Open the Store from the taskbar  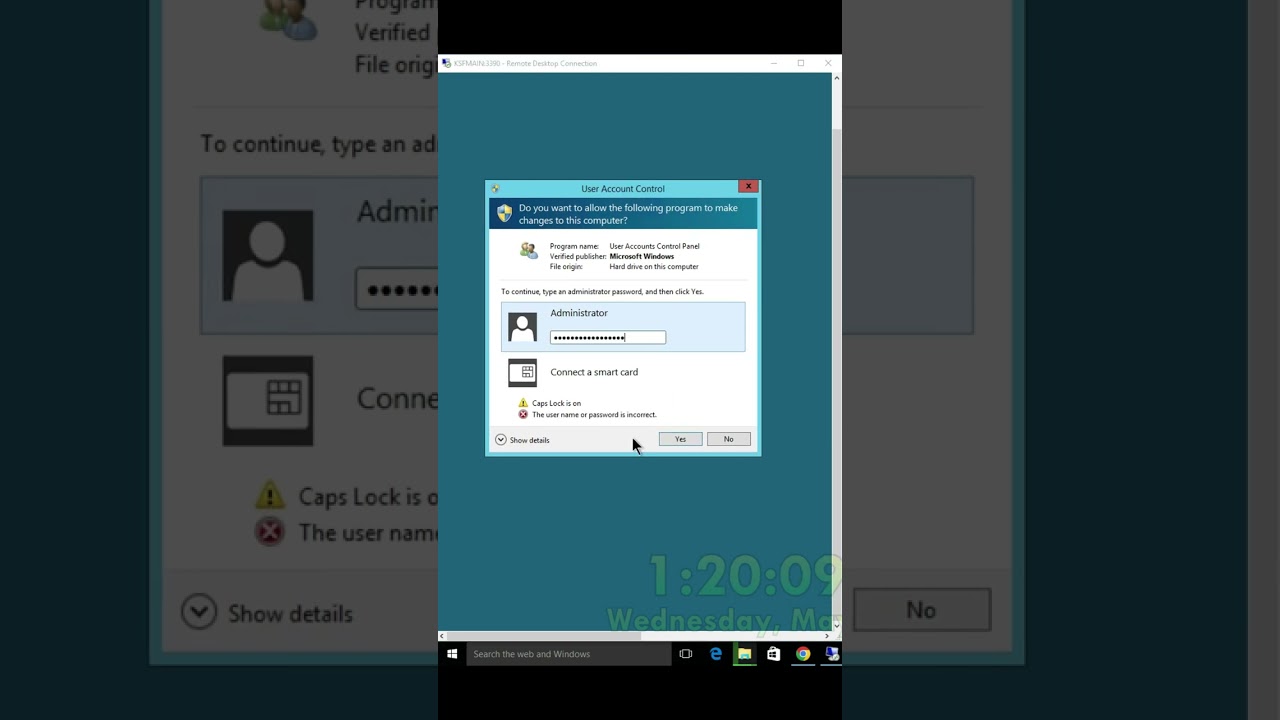(774, 654)
